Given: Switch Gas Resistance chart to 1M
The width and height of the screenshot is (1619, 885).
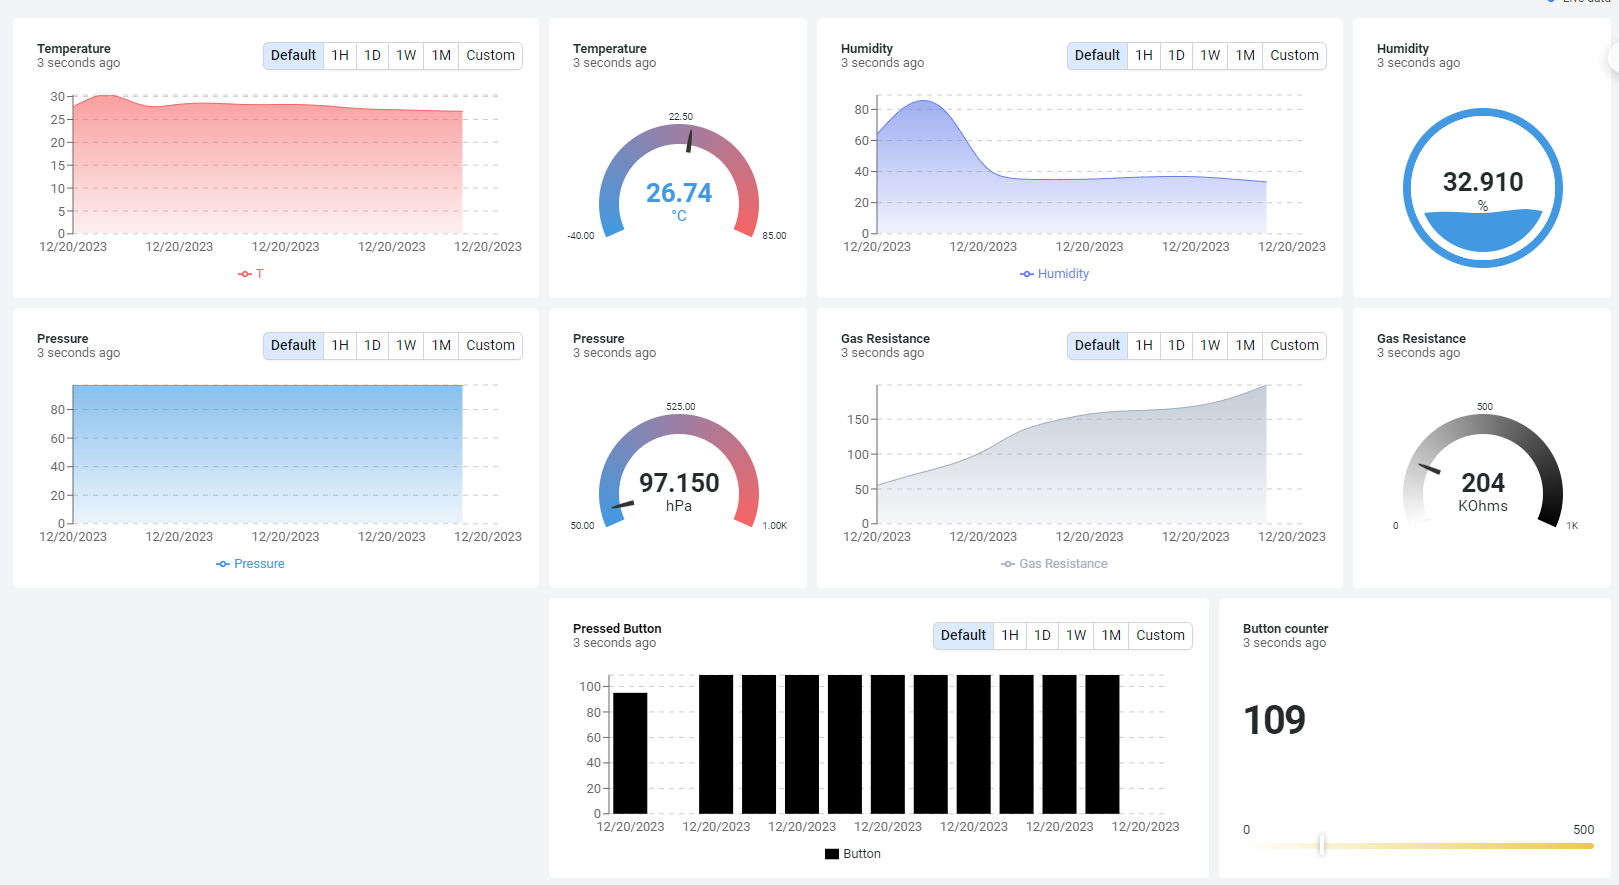Looking at the screenshot, I should pos(1245,346).
